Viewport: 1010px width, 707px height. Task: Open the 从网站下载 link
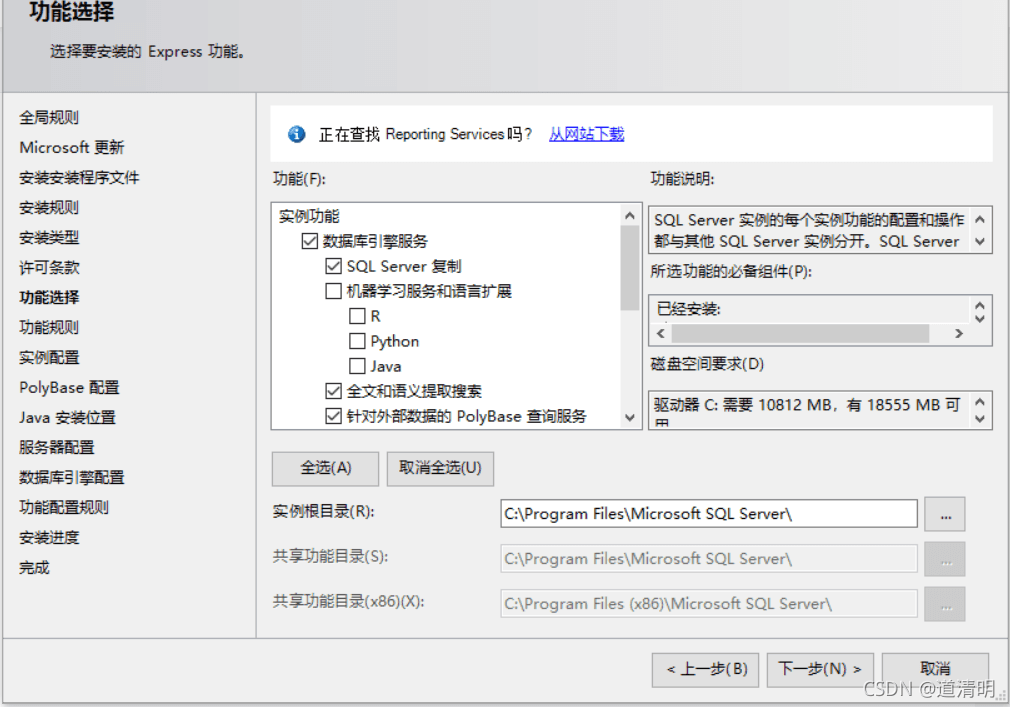point(586,134)
